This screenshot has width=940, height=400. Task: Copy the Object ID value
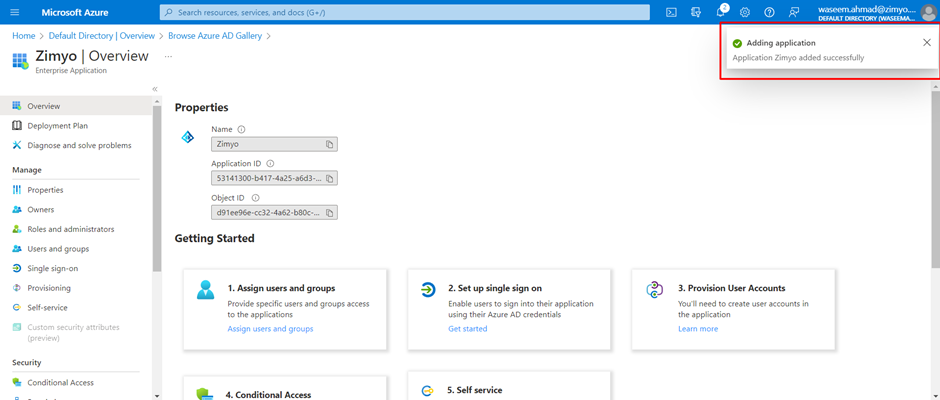329,212
